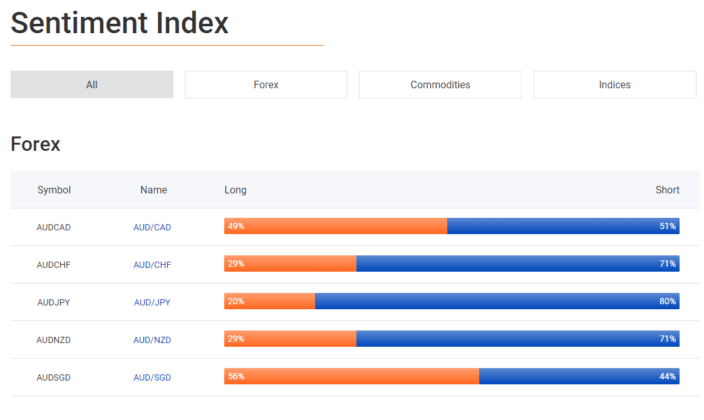Screen dimensions: 704x420
Task: Click the blue 51% short bar for AUDCAD
Action: pyautogui.click(x=563, y=226)
